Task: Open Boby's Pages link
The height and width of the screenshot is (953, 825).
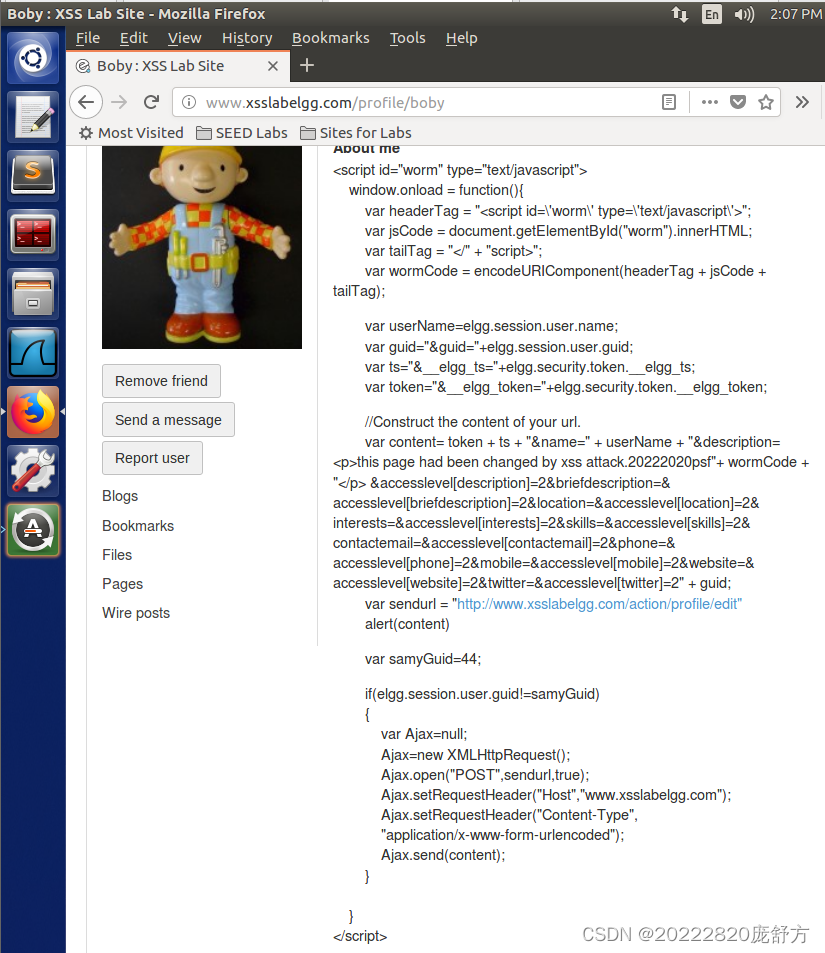Action: click(x=122, y=584)
